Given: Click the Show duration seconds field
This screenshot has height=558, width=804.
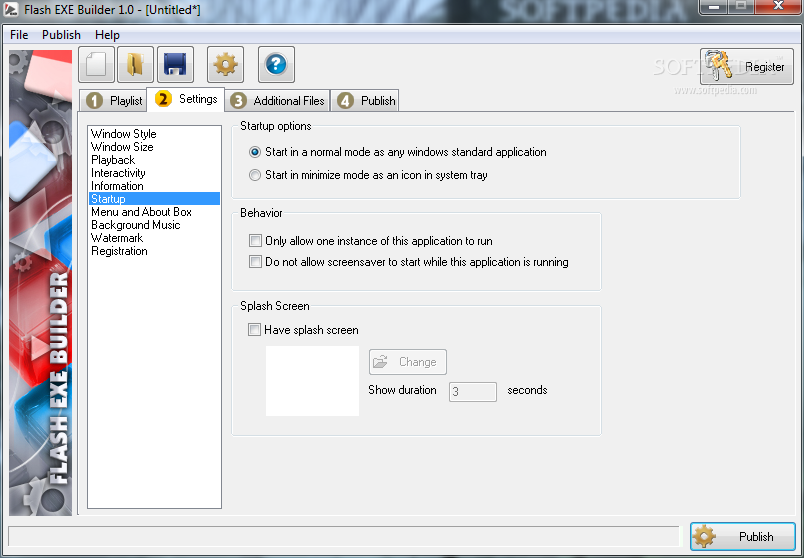Looking at the screenshot, I should pyautogui.click(x=473, y=392).
